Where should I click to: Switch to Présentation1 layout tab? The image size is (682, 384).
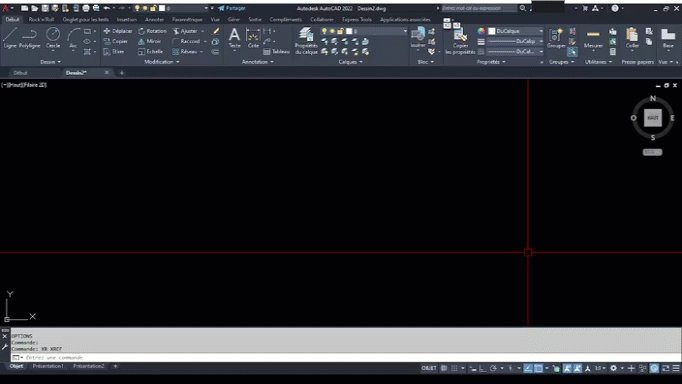pos(48,366)
